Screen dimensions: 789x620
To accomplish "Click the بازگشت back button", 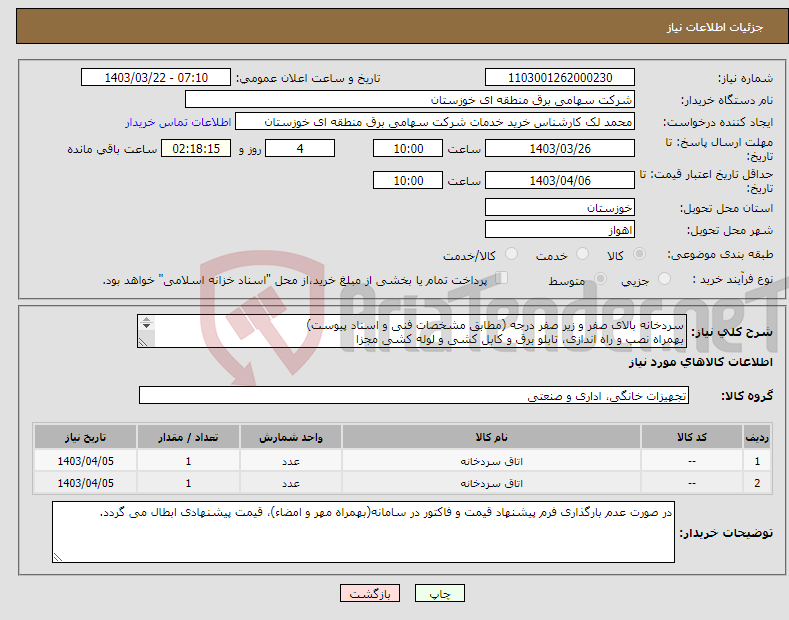I will pyautogui.click(x=370, y=593).
